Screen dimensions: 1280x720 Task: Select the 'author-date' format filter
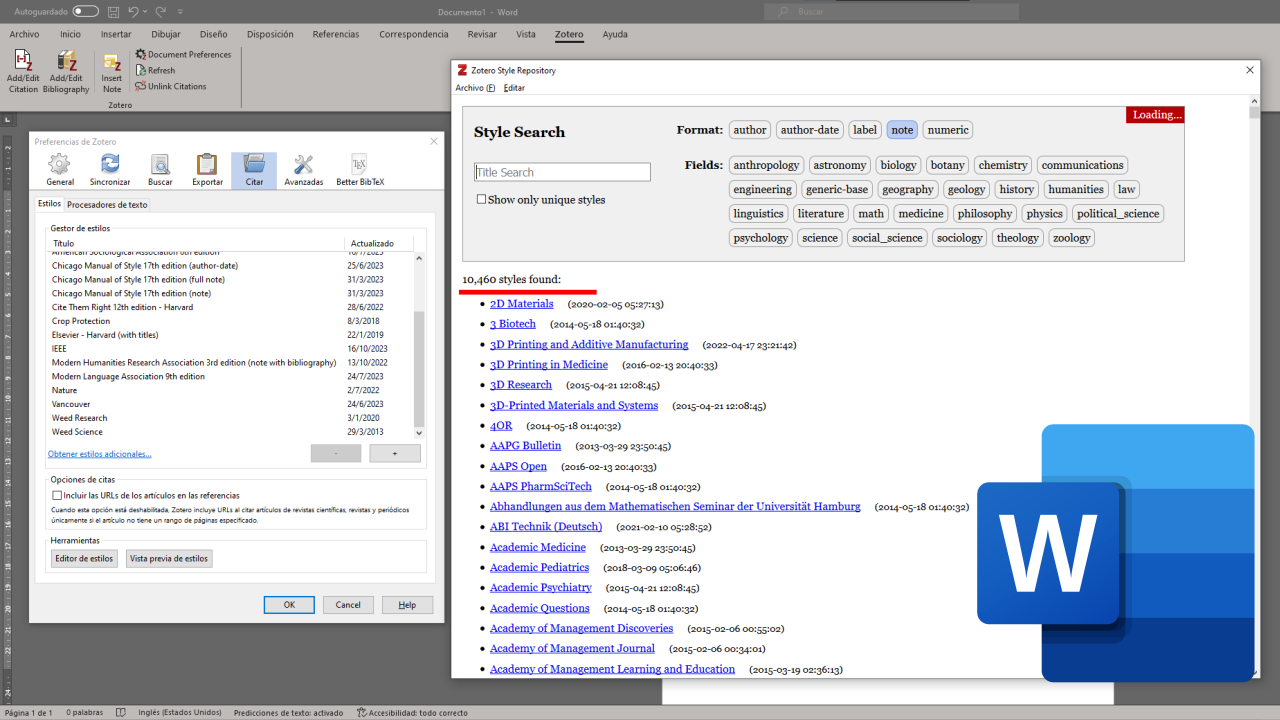tap(809, 130)
